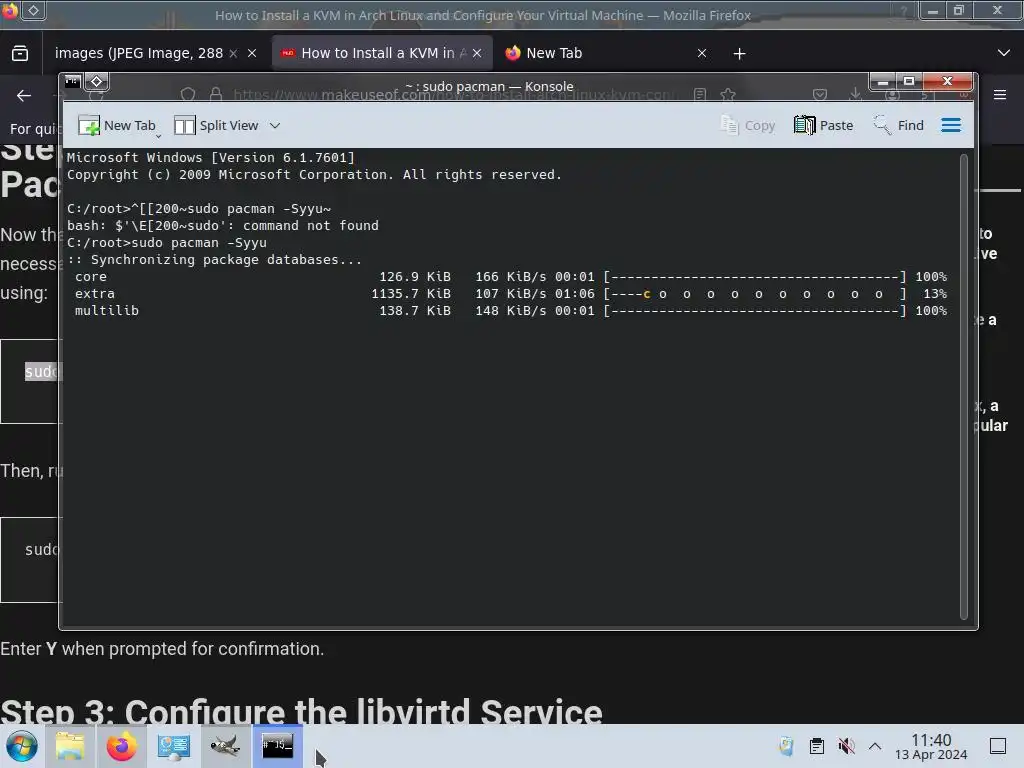Mute the images JPEG tab audio icon
1024x768 pixels.
point(233,54)
